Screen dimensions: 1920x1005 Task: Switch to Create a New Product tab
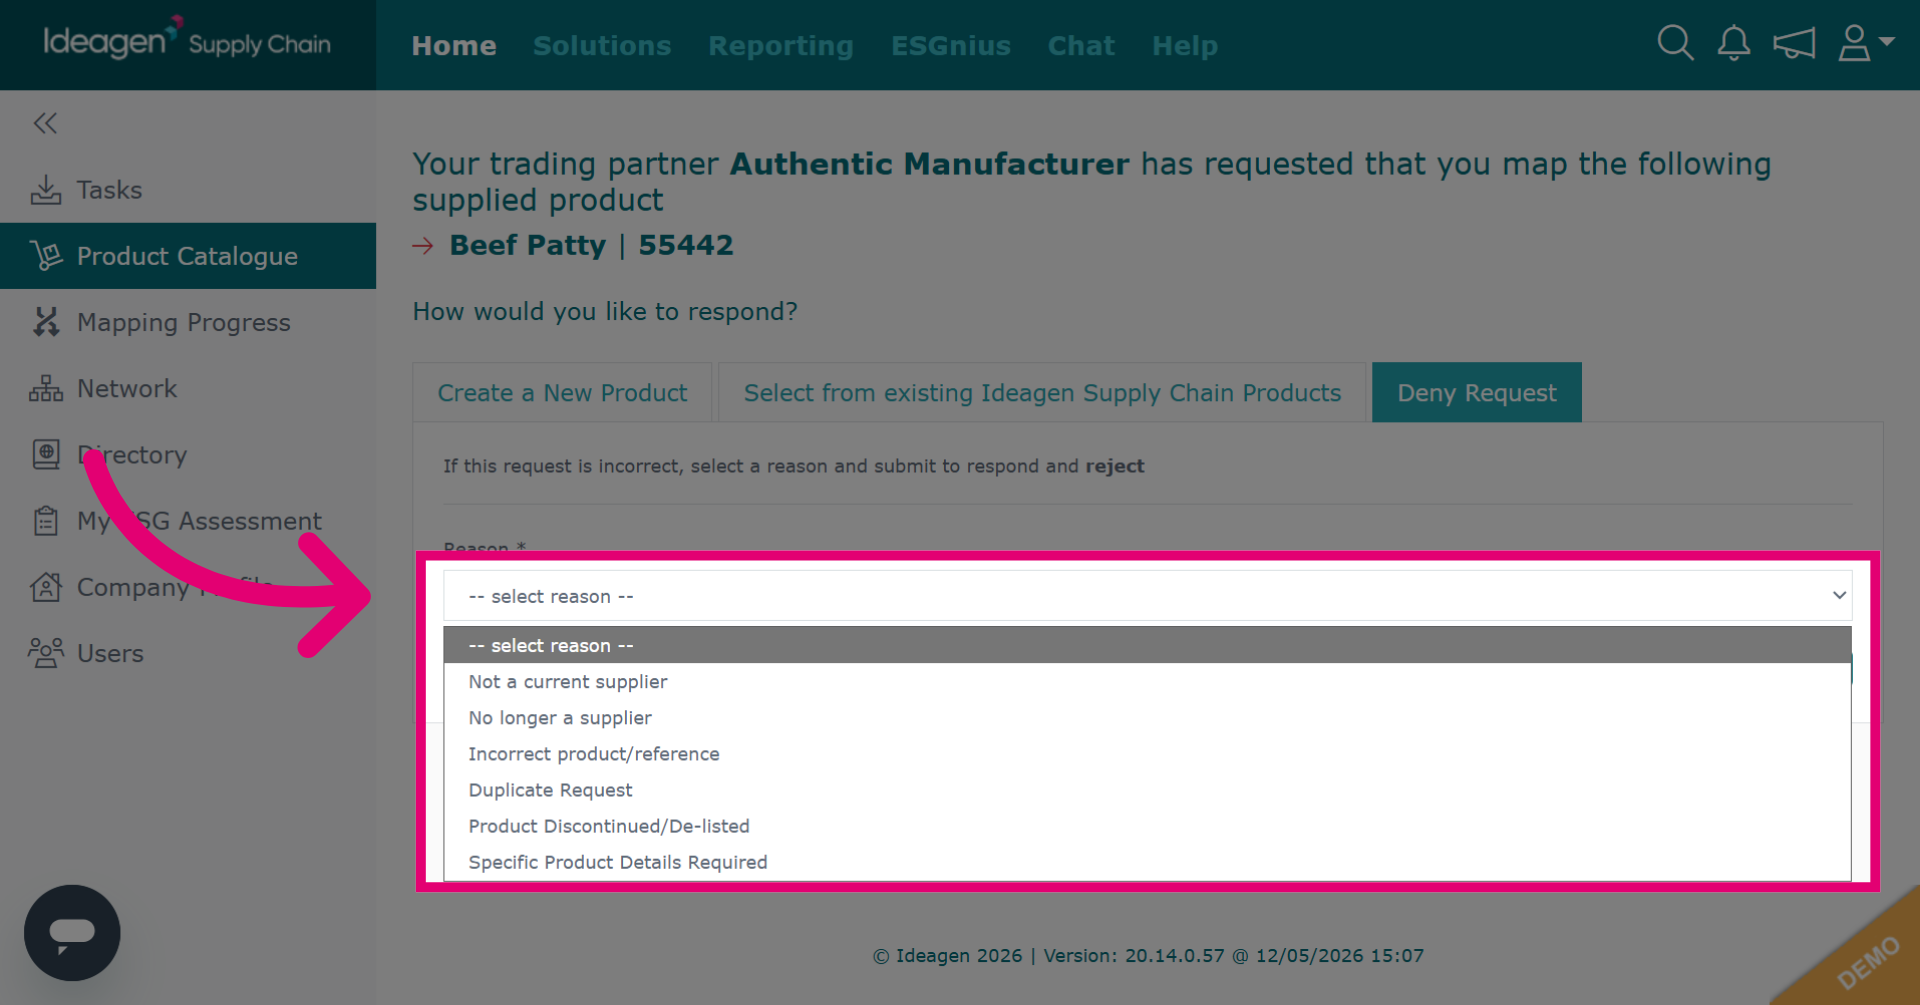[562, 393]
